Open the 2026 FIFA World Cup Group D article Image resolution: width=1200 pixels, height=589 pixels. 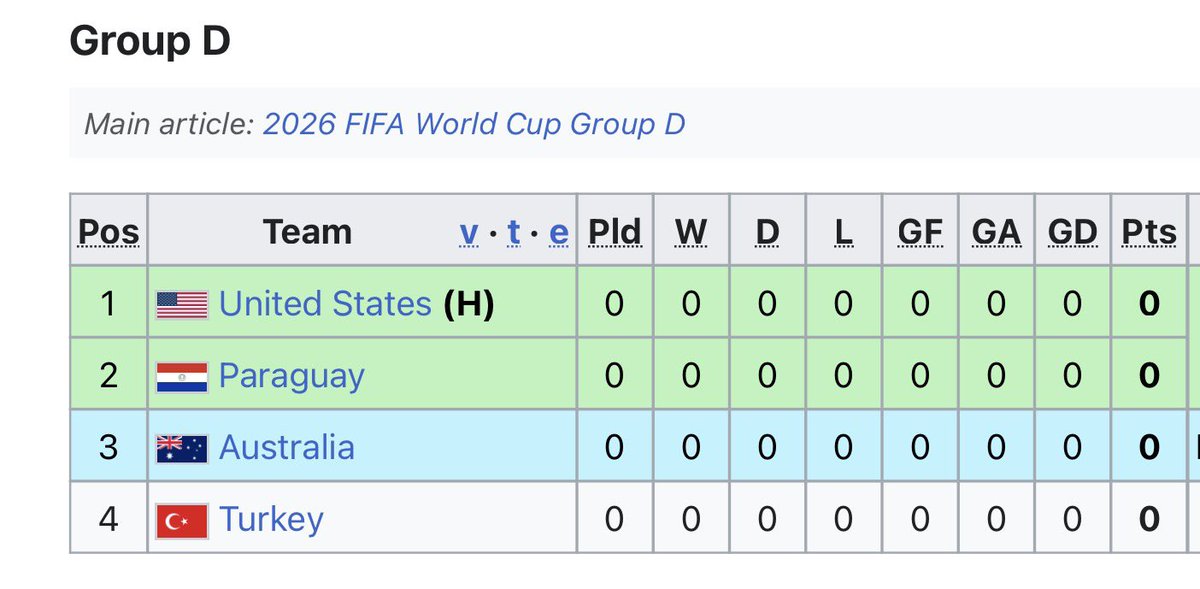474,124
